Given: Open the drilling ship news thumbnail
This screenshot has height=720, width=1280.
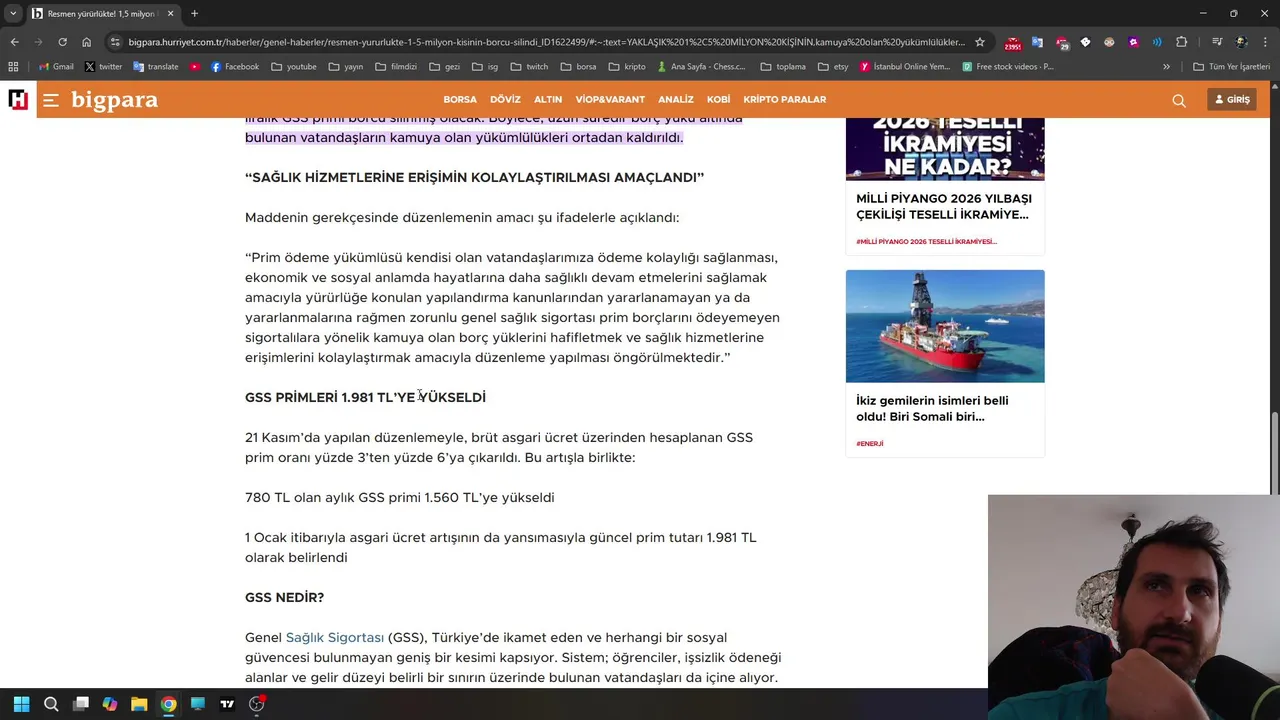Looking at the screenshot, I should coord(945,326).
